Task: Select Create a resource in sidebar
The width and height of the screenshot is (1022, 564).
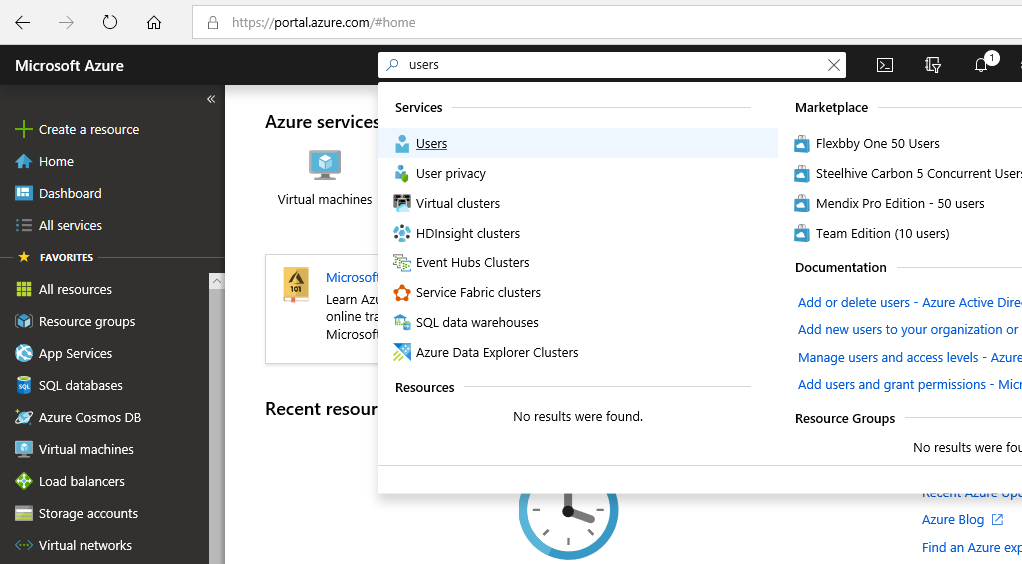Action: [89, 129]
